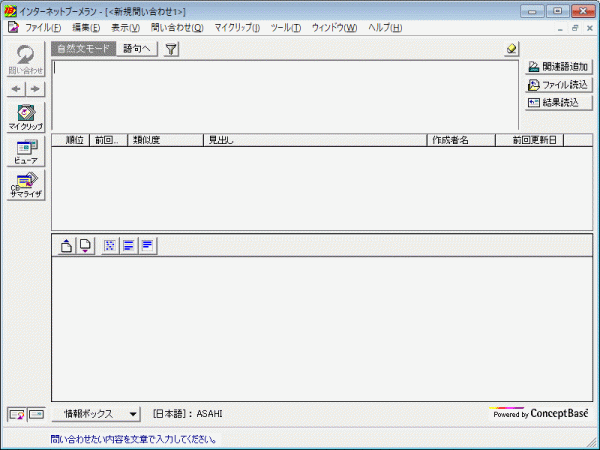Click the next document down-arrow icon

tap(85, 246)
